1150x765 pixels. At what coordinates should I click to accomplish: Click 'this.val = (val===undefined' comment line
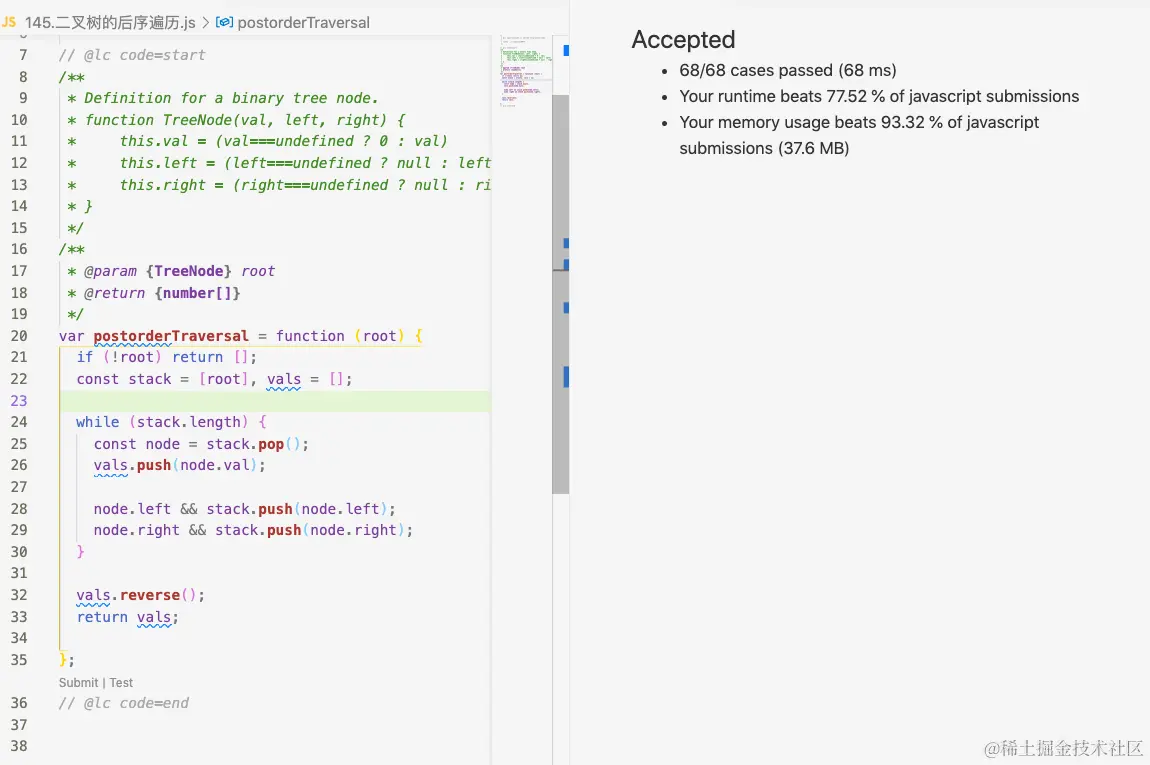[257, 141]
